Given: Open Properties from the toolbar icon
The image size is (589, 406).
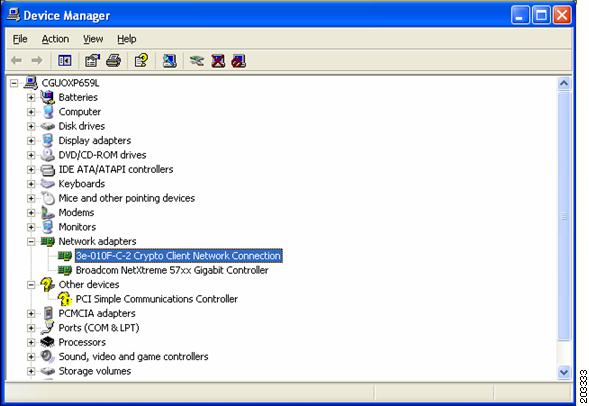Looking at the screenshot, I should tap(92, 60).
